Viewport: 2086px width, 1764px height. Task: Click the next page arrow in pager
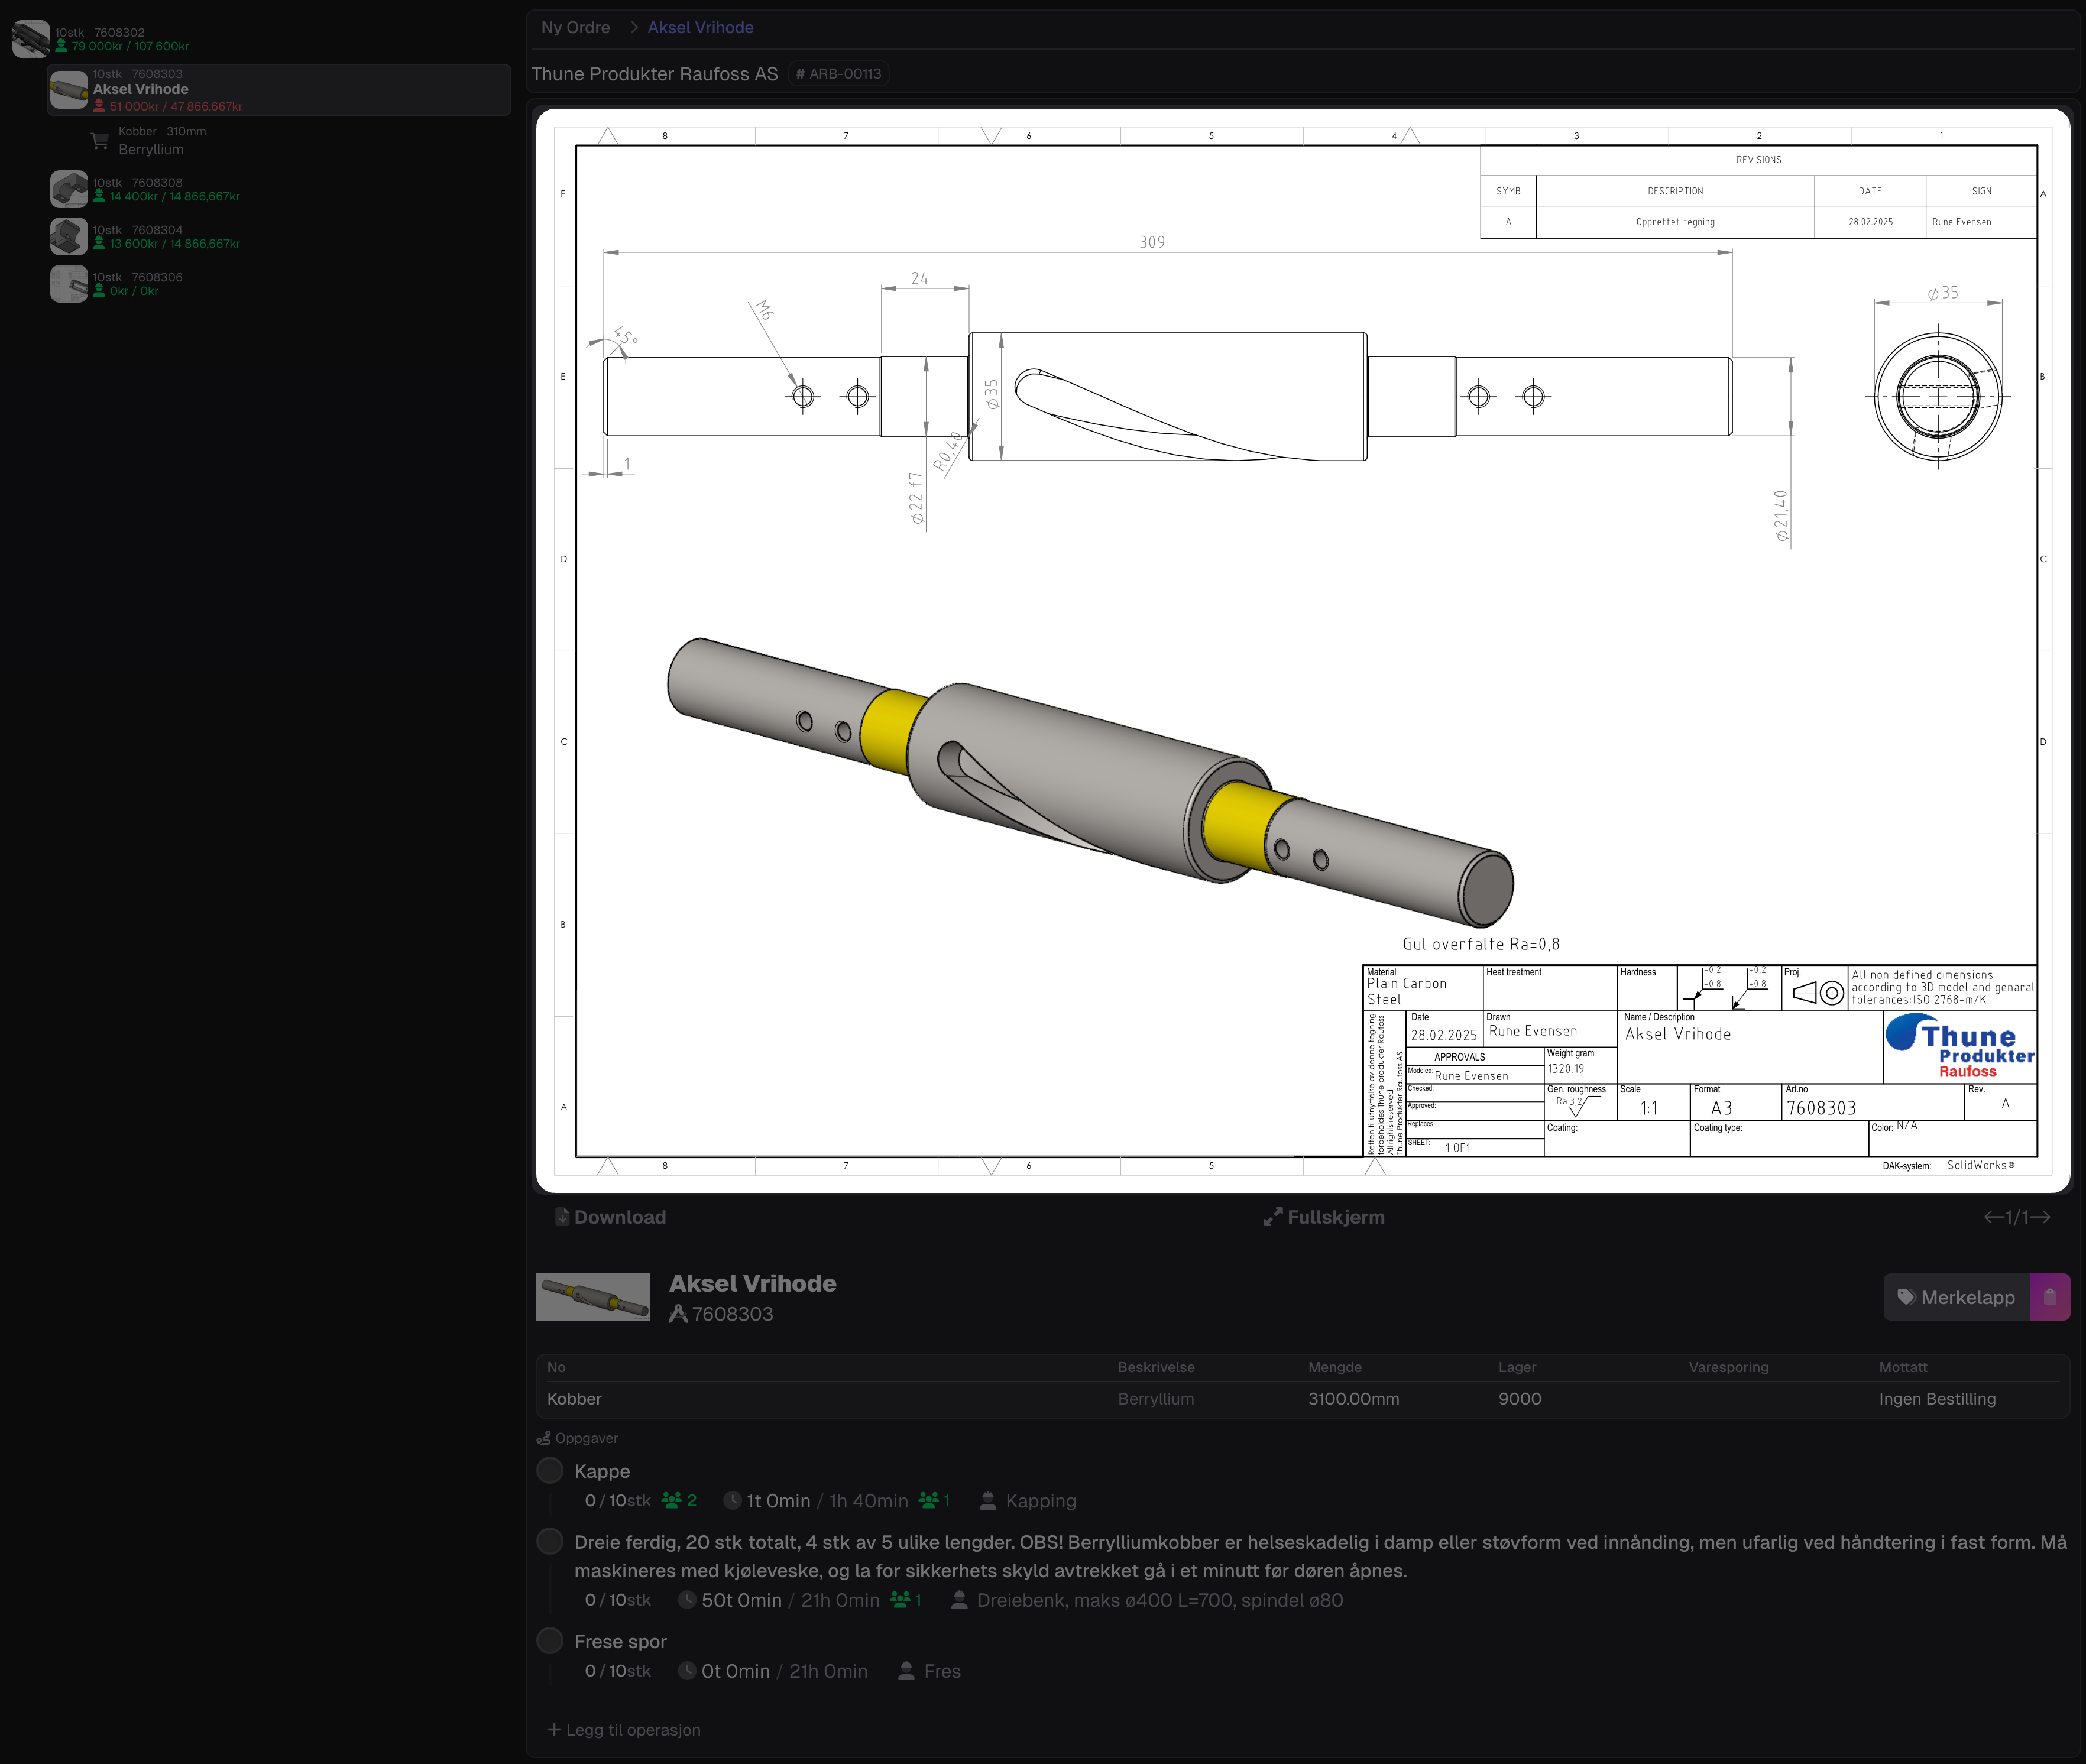[x=2041, y=1217]
